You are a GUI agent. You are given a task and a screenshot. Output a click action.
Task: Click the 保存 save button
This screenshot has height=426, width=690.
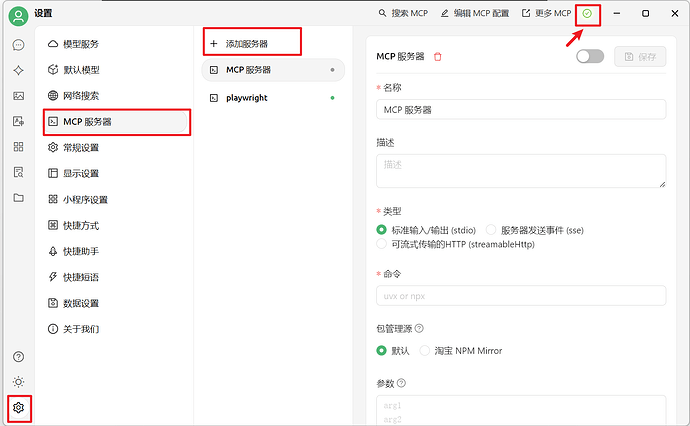pos(640,56)
